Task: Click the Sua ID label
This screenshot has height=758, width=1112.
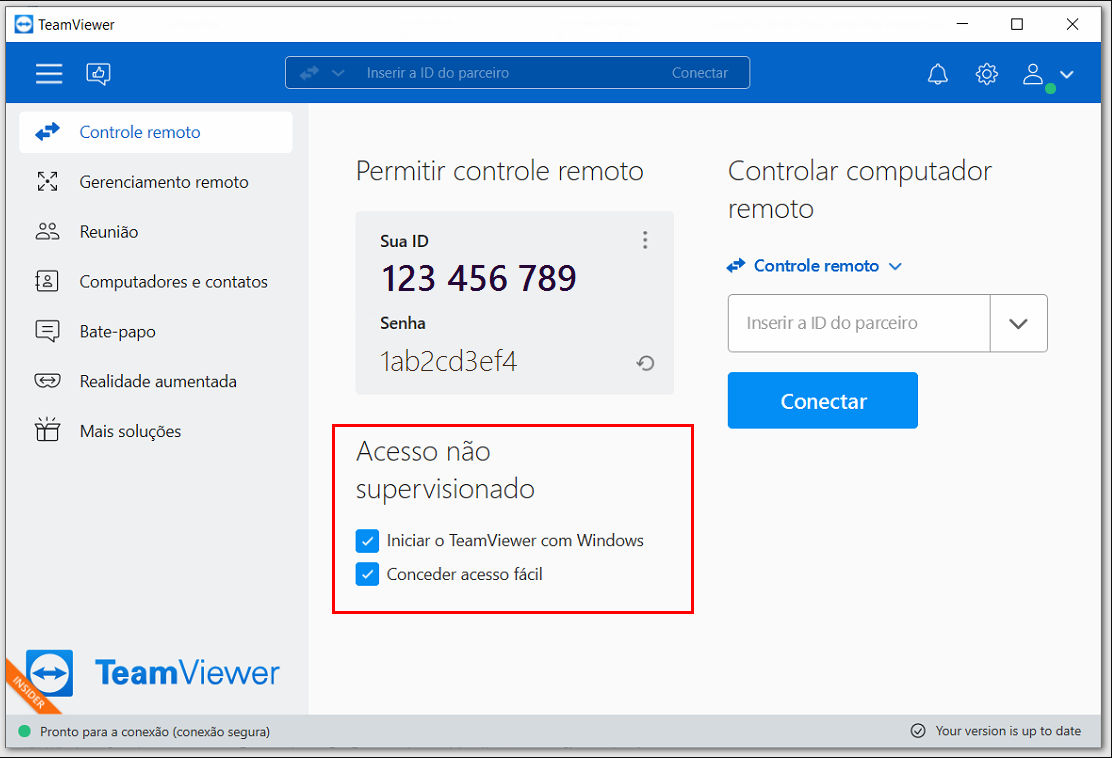Action: pos(404,241)
